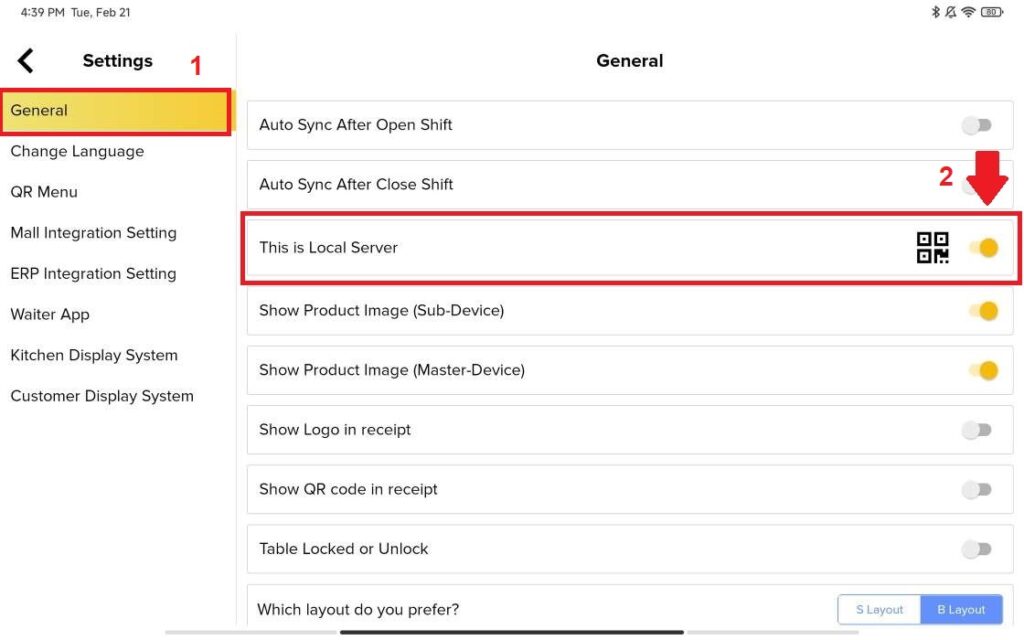
Task: Tap the Bluetooth status icon
Action: (x=936, y=13)
